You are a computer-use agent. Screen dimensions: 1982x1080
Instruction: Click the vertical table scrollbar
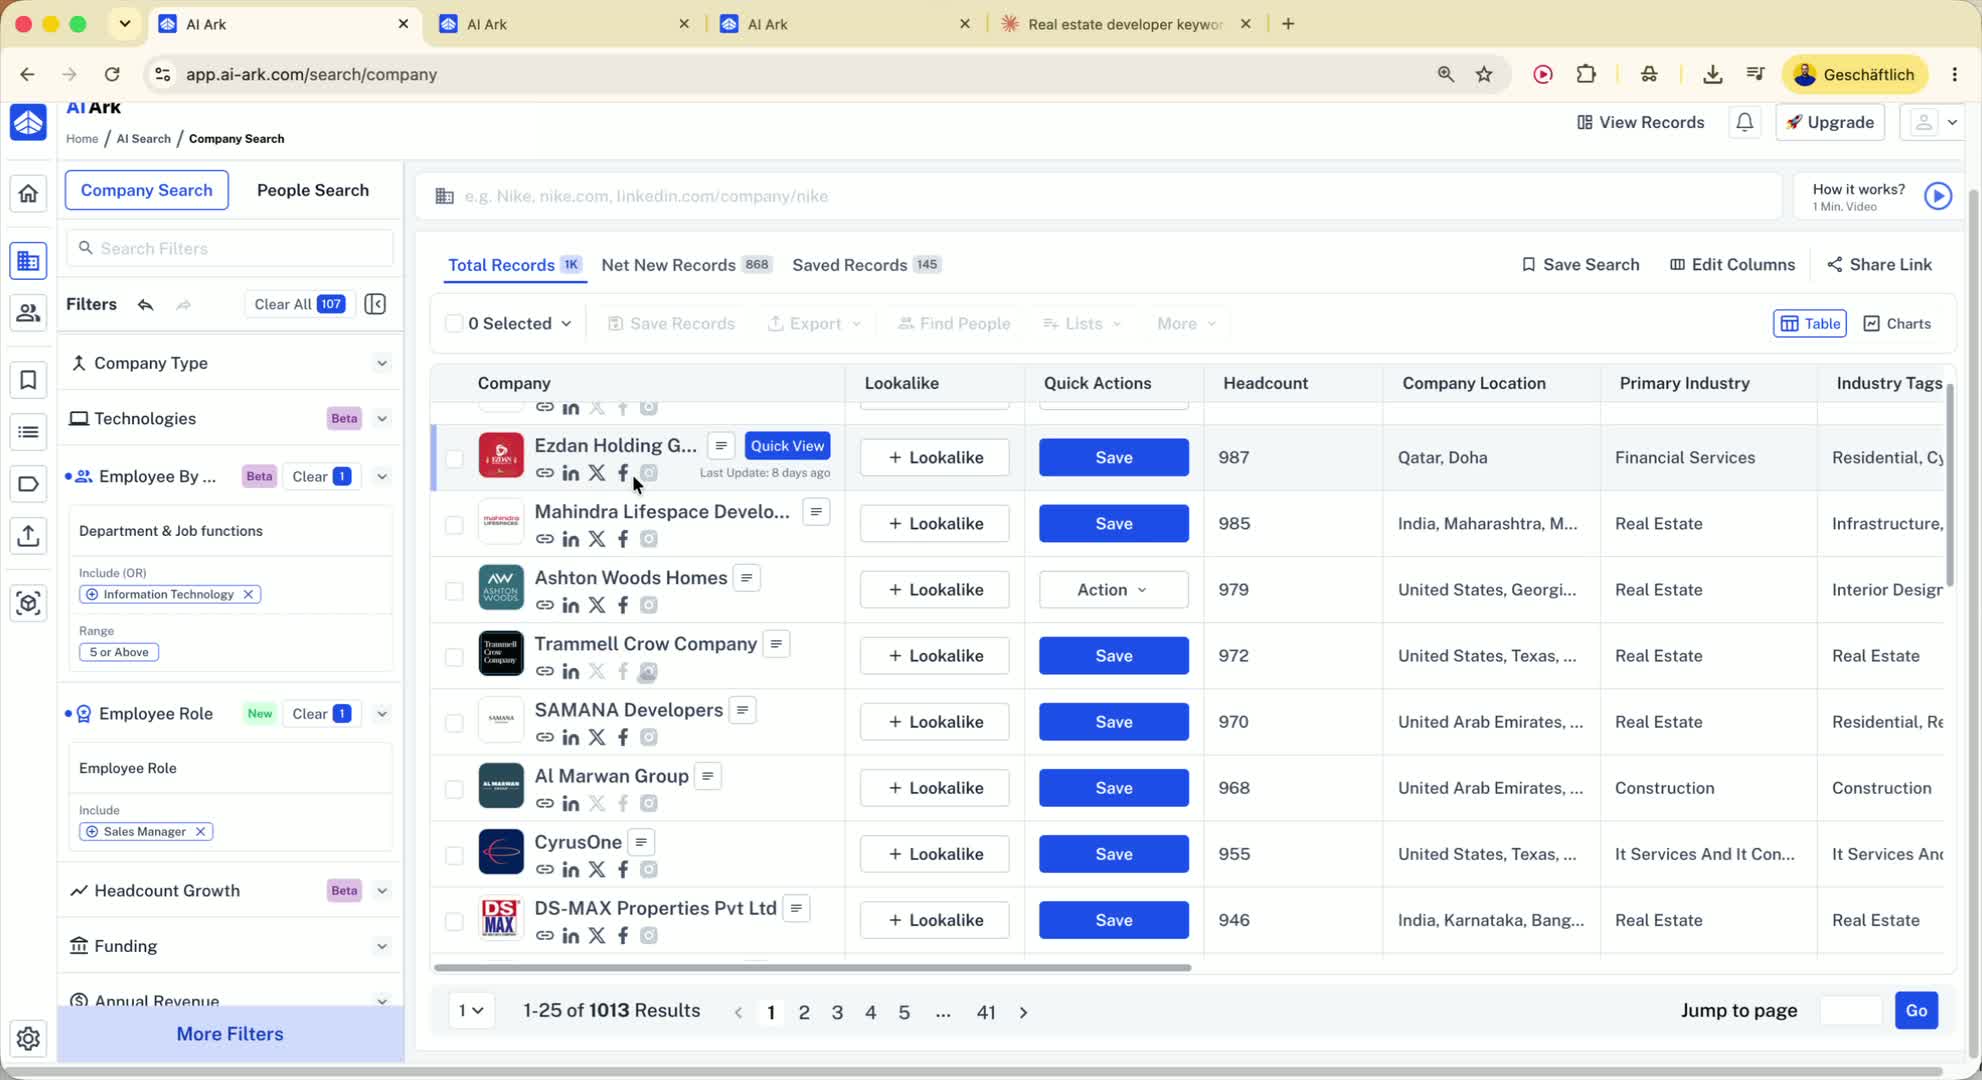(x=1950, y=485)
